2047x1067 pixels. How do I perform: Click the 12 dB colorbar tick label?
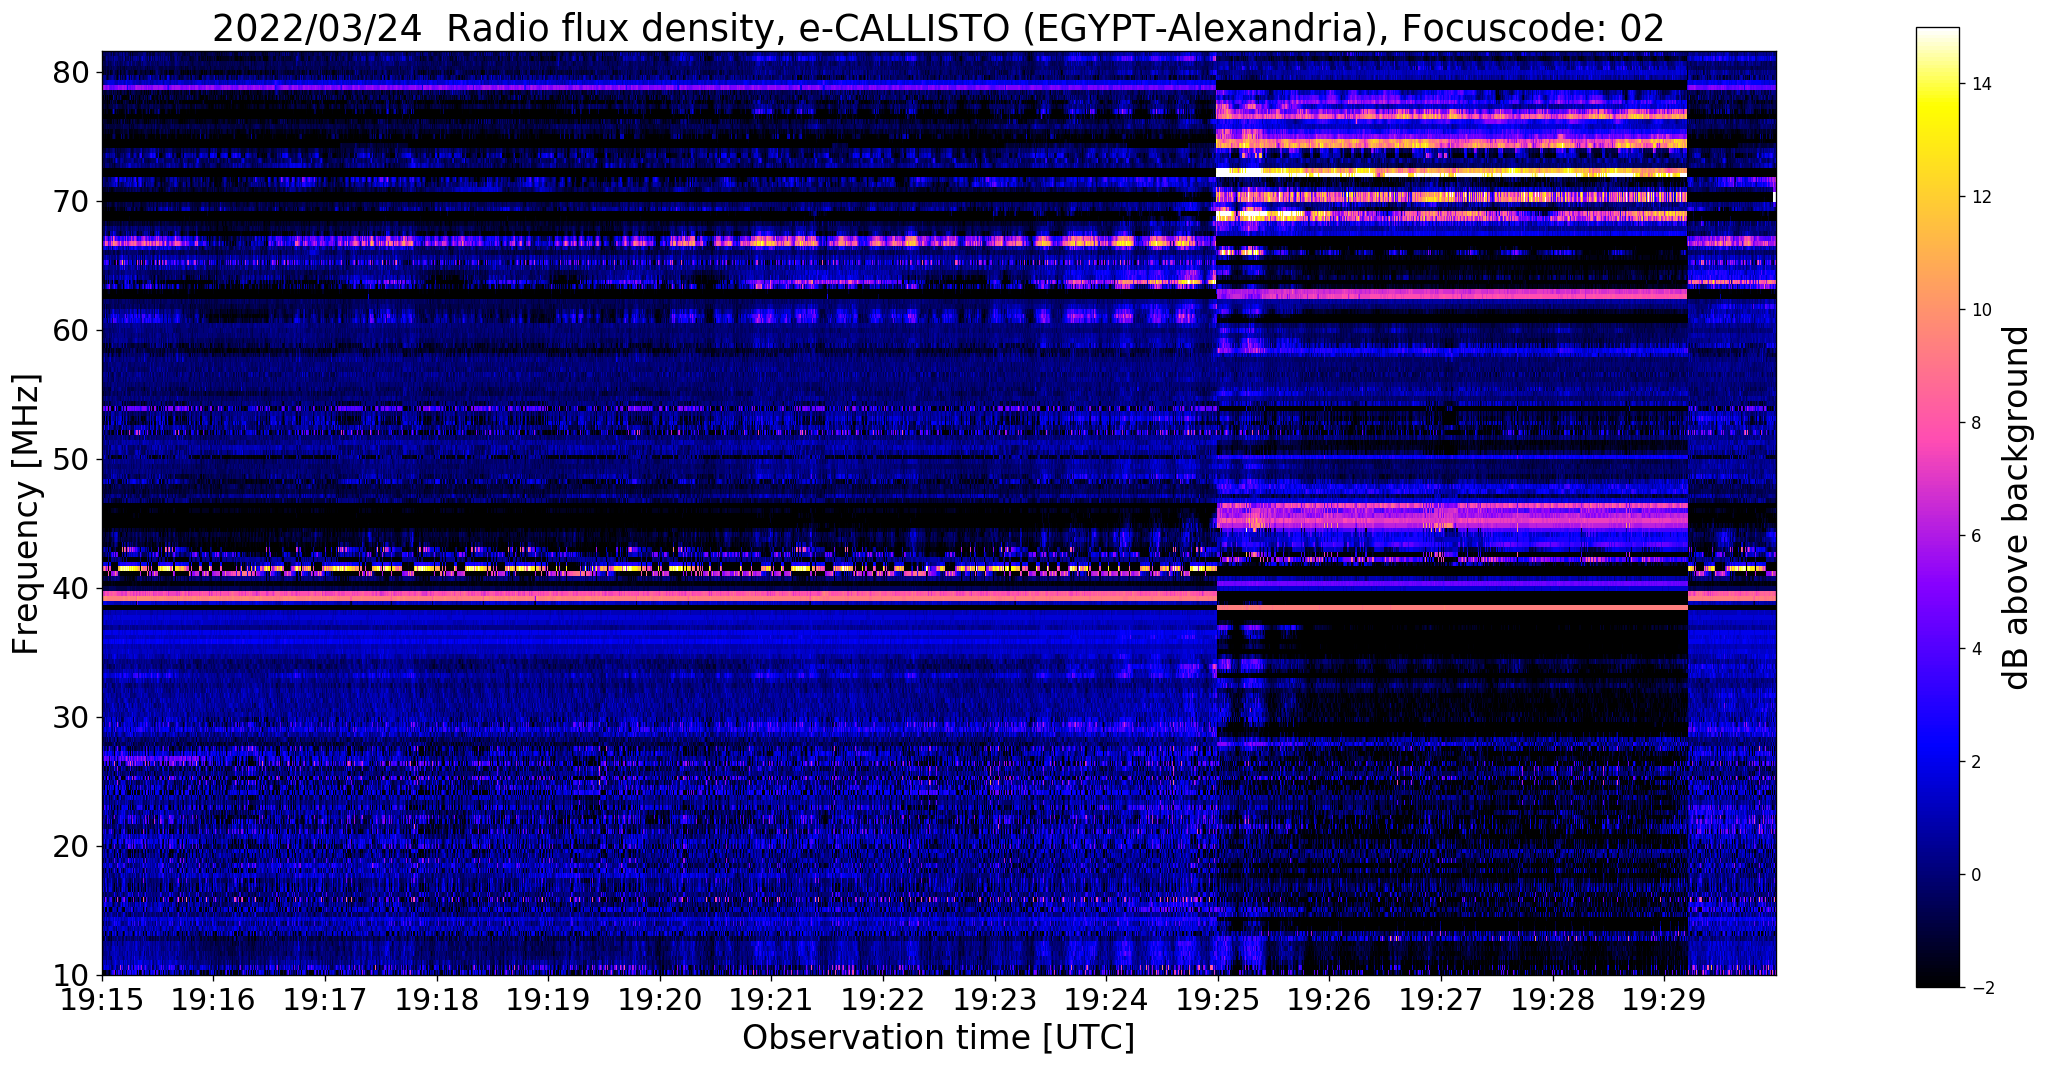tap(1980, 197)
